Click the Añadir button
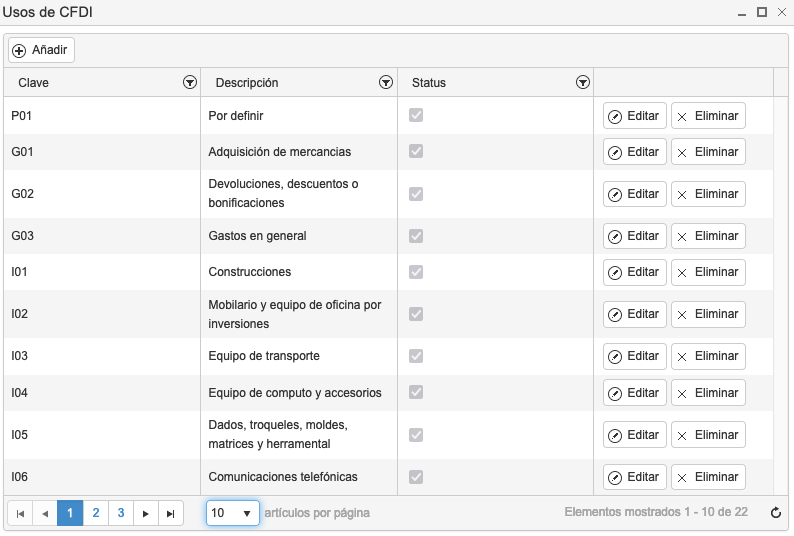Screen dimensions: 794x536 (42, 50)
